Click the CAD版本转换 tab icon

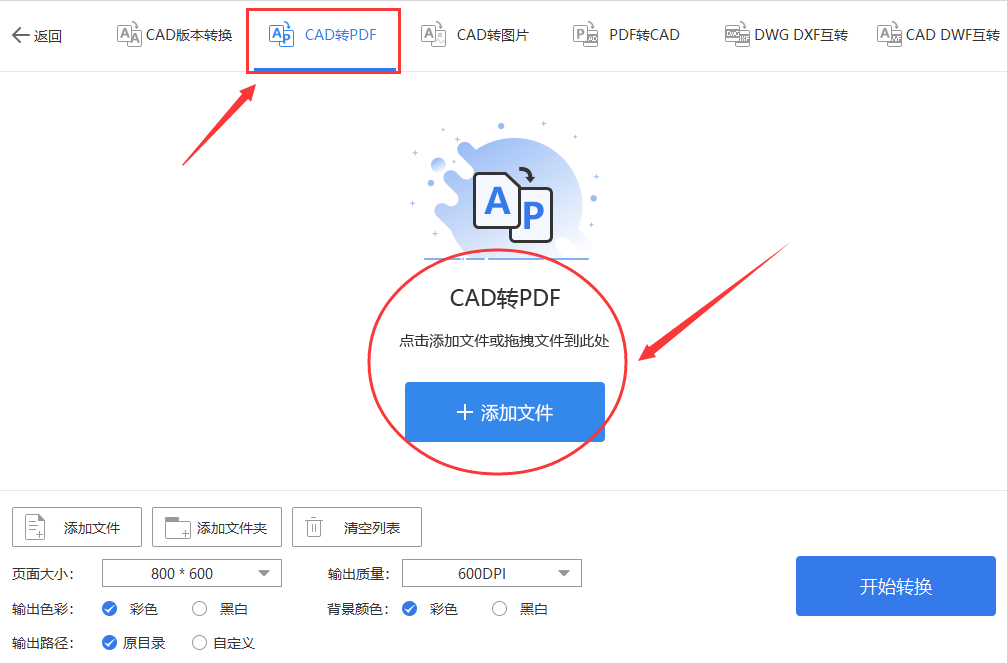128,34
